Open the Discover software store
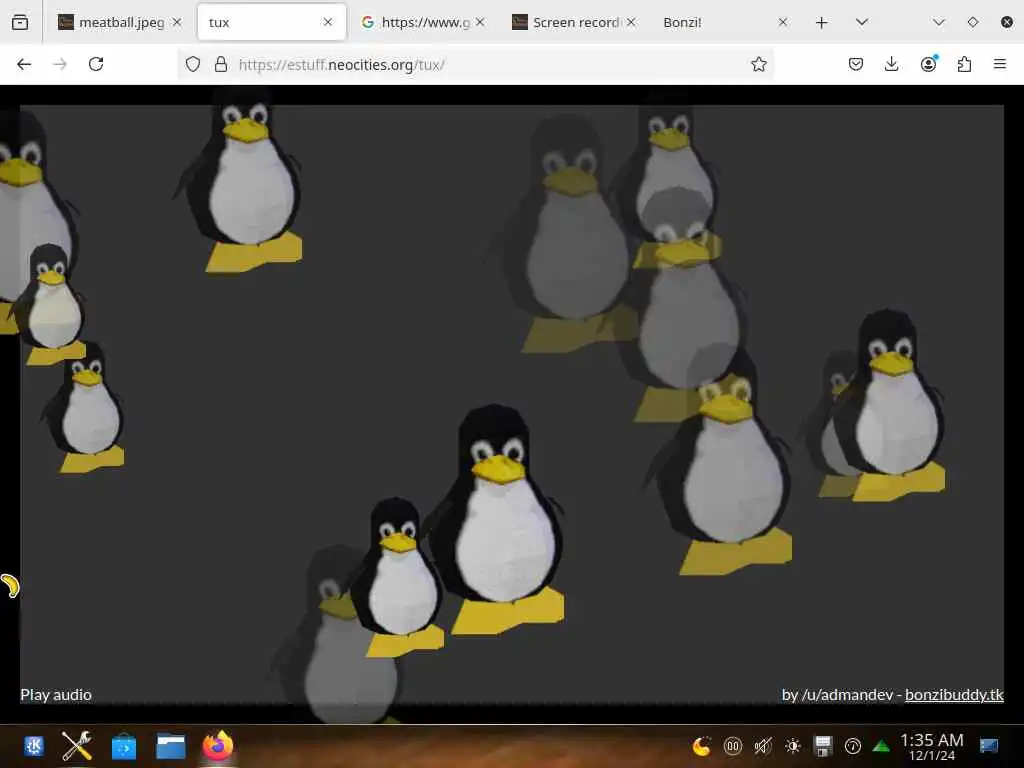1024x768 pixels. (x=123, y=746)
